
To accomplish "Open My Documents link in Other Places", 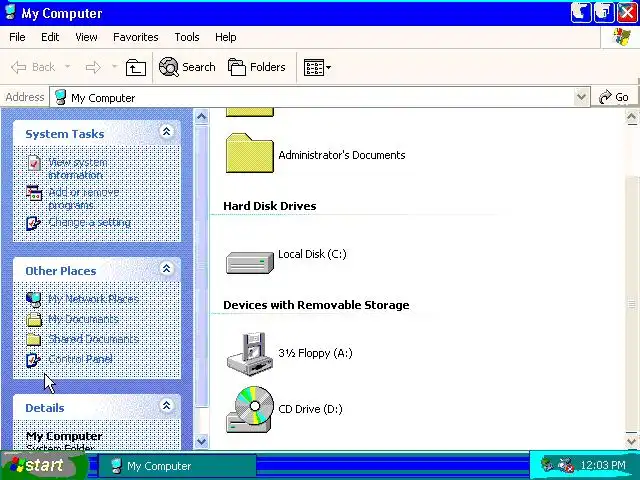I will 84,319.
